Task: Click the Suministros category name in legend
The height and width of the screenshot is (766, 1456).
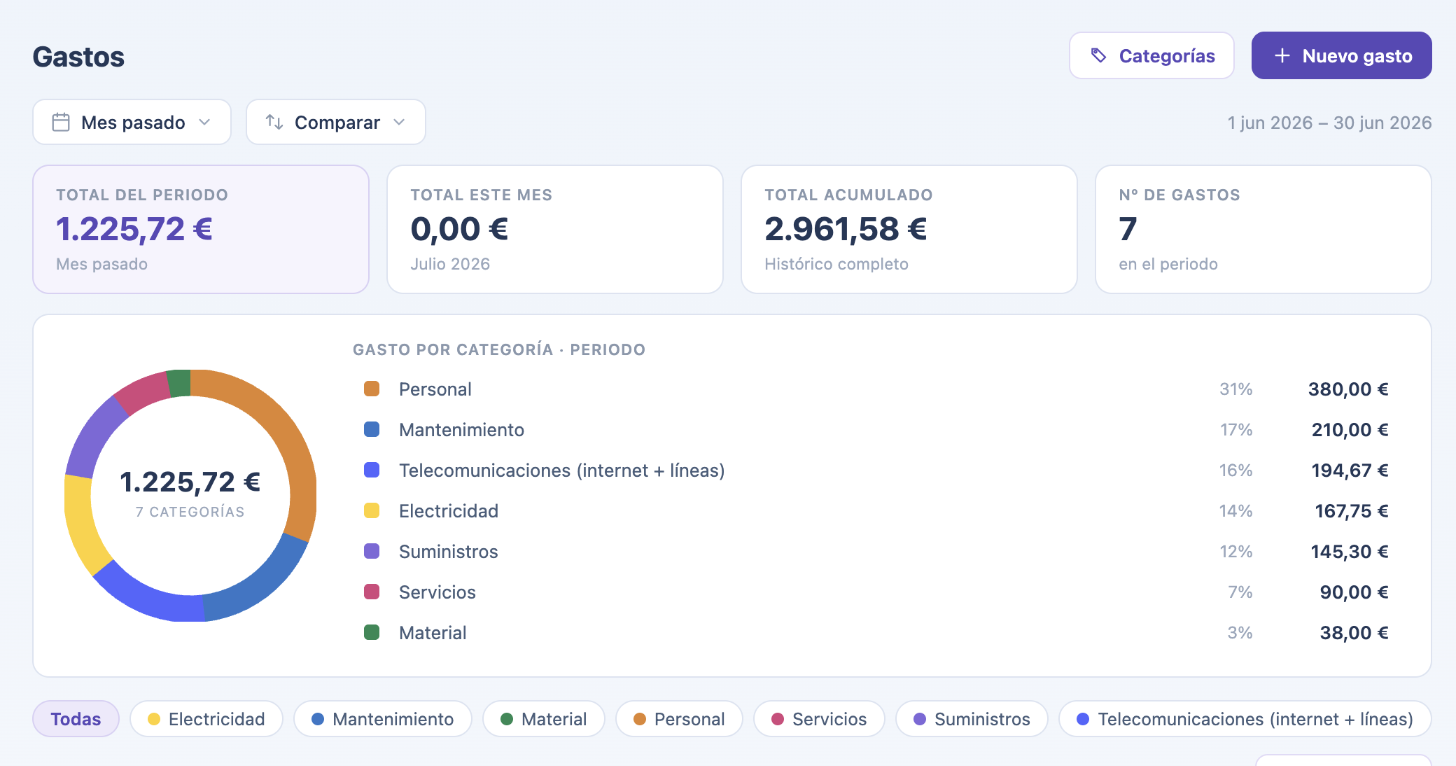Action: (448, 551)
